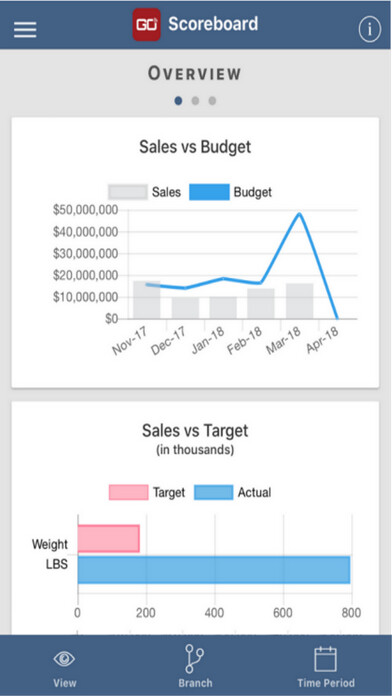Tap the Branch fork icon
The width and height of the screenshot is (392, 696).
point(194,659)
